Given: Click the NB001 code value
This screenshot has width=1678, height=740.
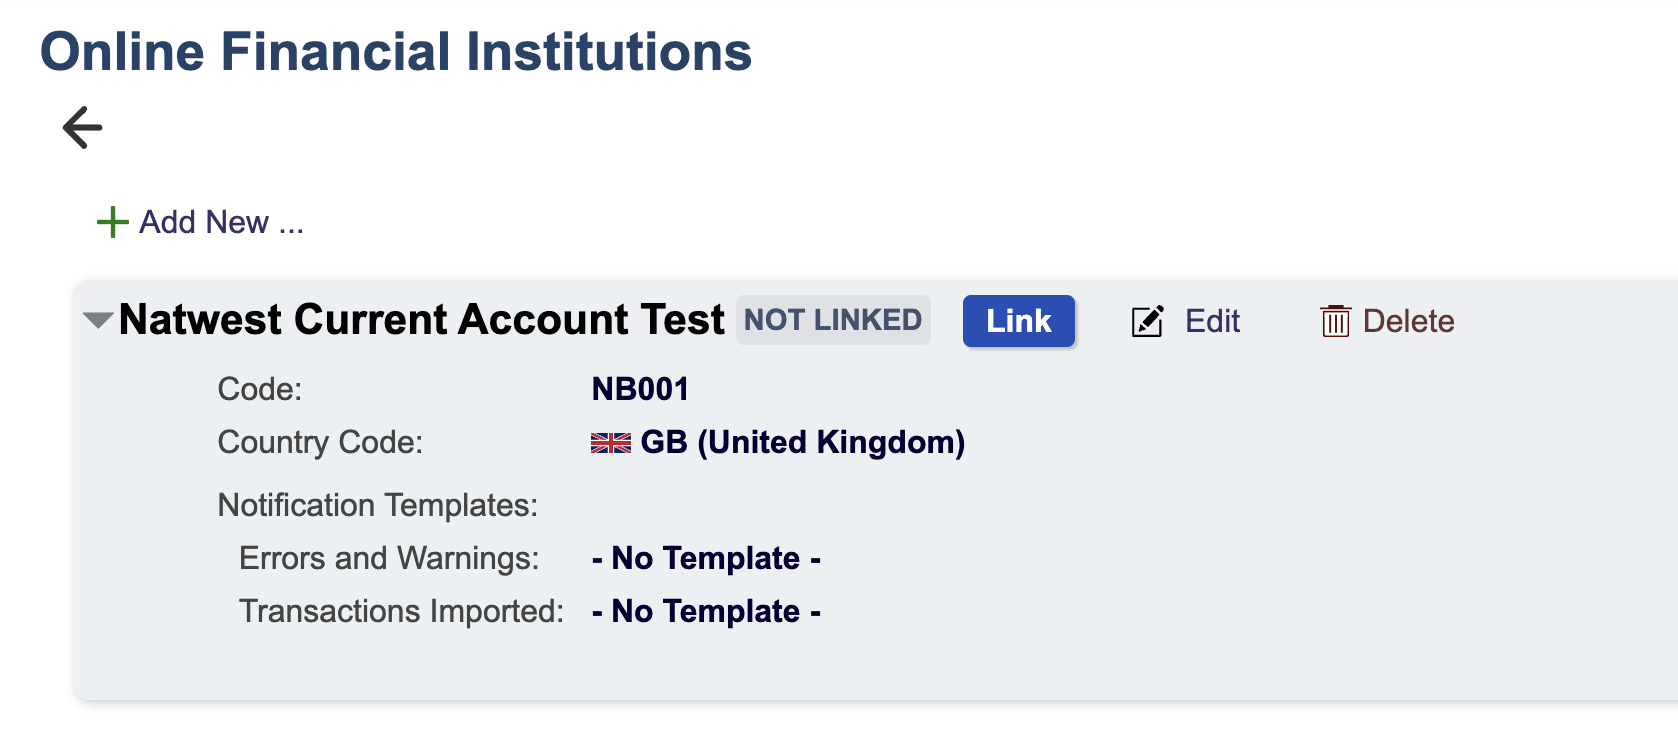Looking at the screenshot, I should (640, 389).
